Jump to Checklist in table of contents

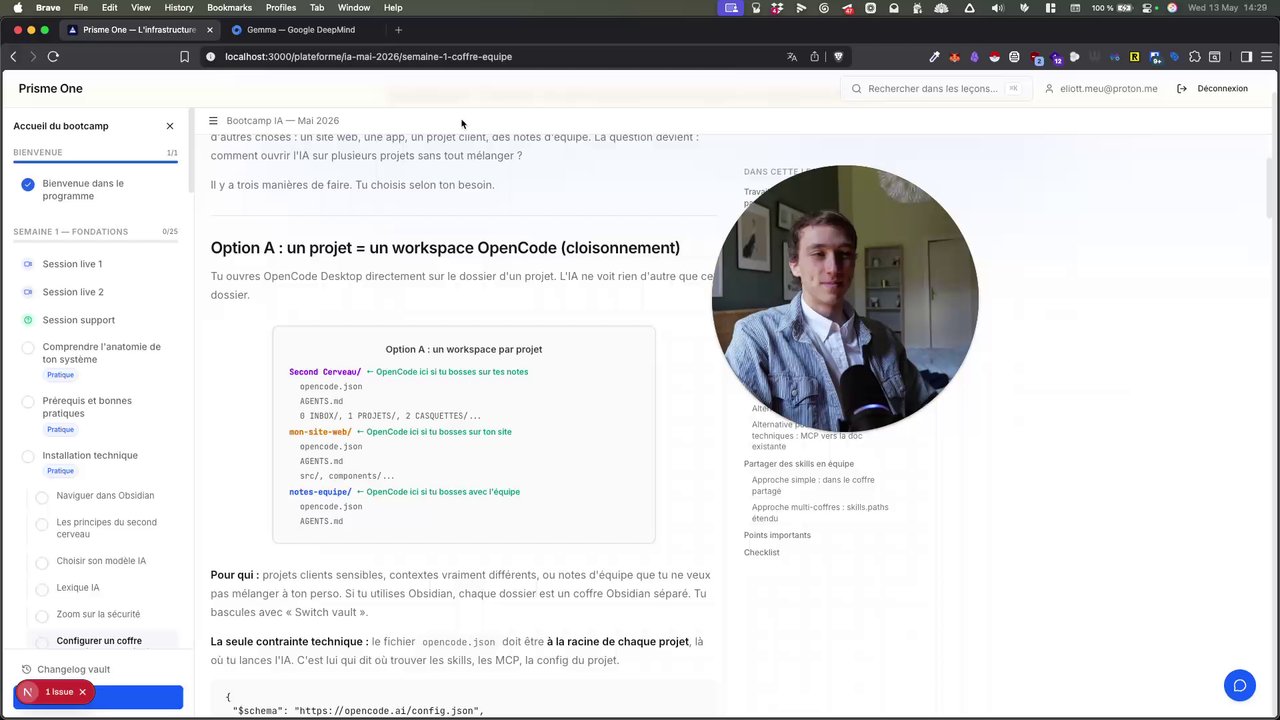[x=761, y=552]
